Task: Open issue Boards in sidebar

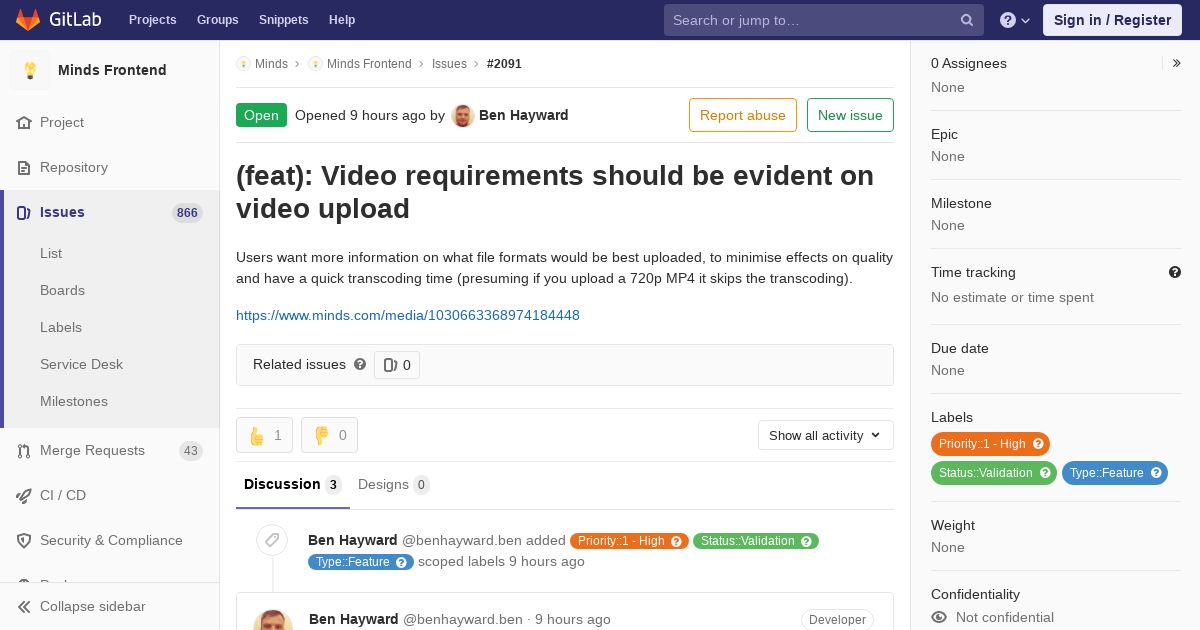Action: point(62,290)
